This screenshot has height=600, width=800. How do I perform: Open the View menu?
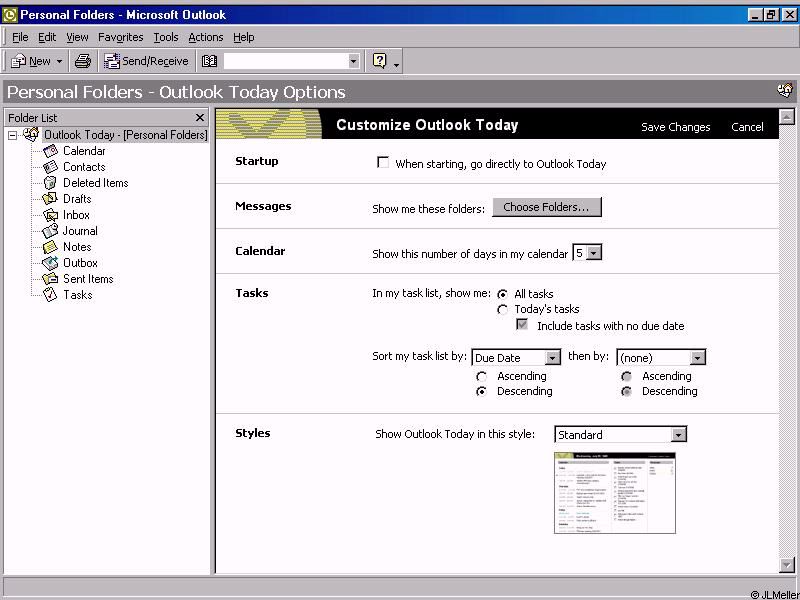pos(77,37)
